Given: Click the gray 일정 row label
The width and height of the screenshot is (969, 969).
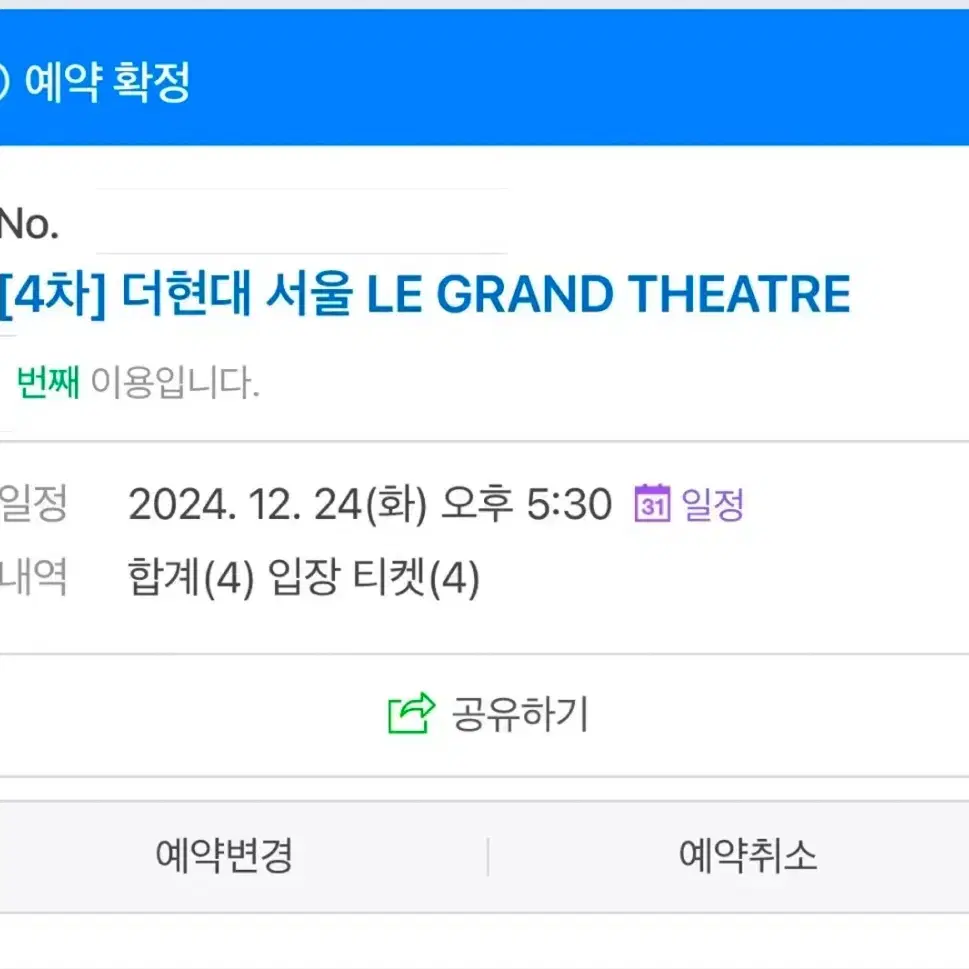Looking at the screenshot, I should pyautogui.click(x=33, y=504).
